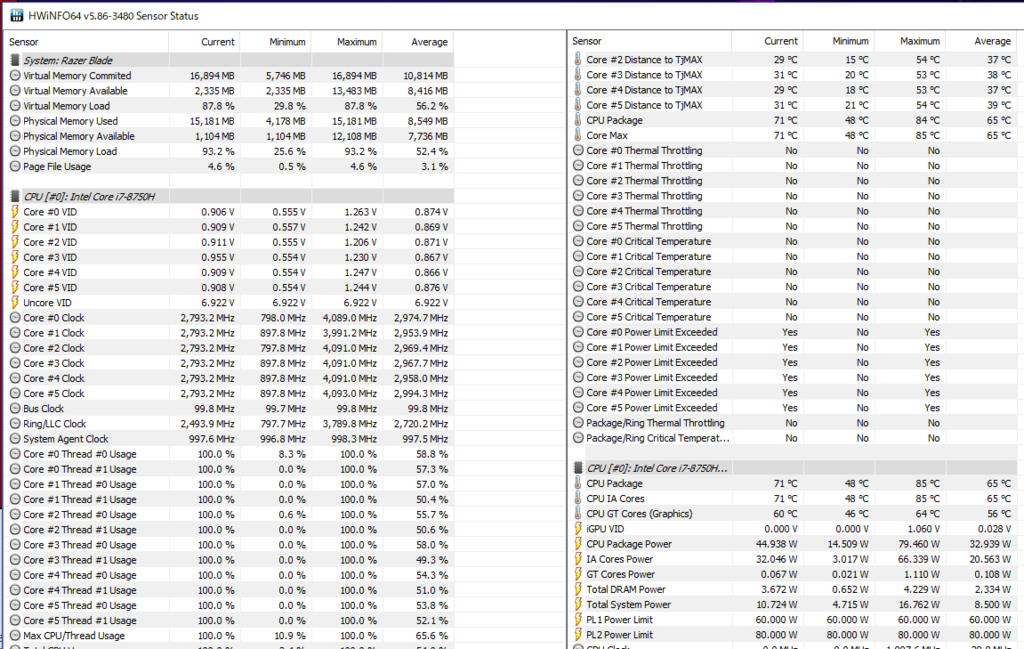1024x649 pixels.
Task: Select the Total System Power row
Action: [793, 604]
